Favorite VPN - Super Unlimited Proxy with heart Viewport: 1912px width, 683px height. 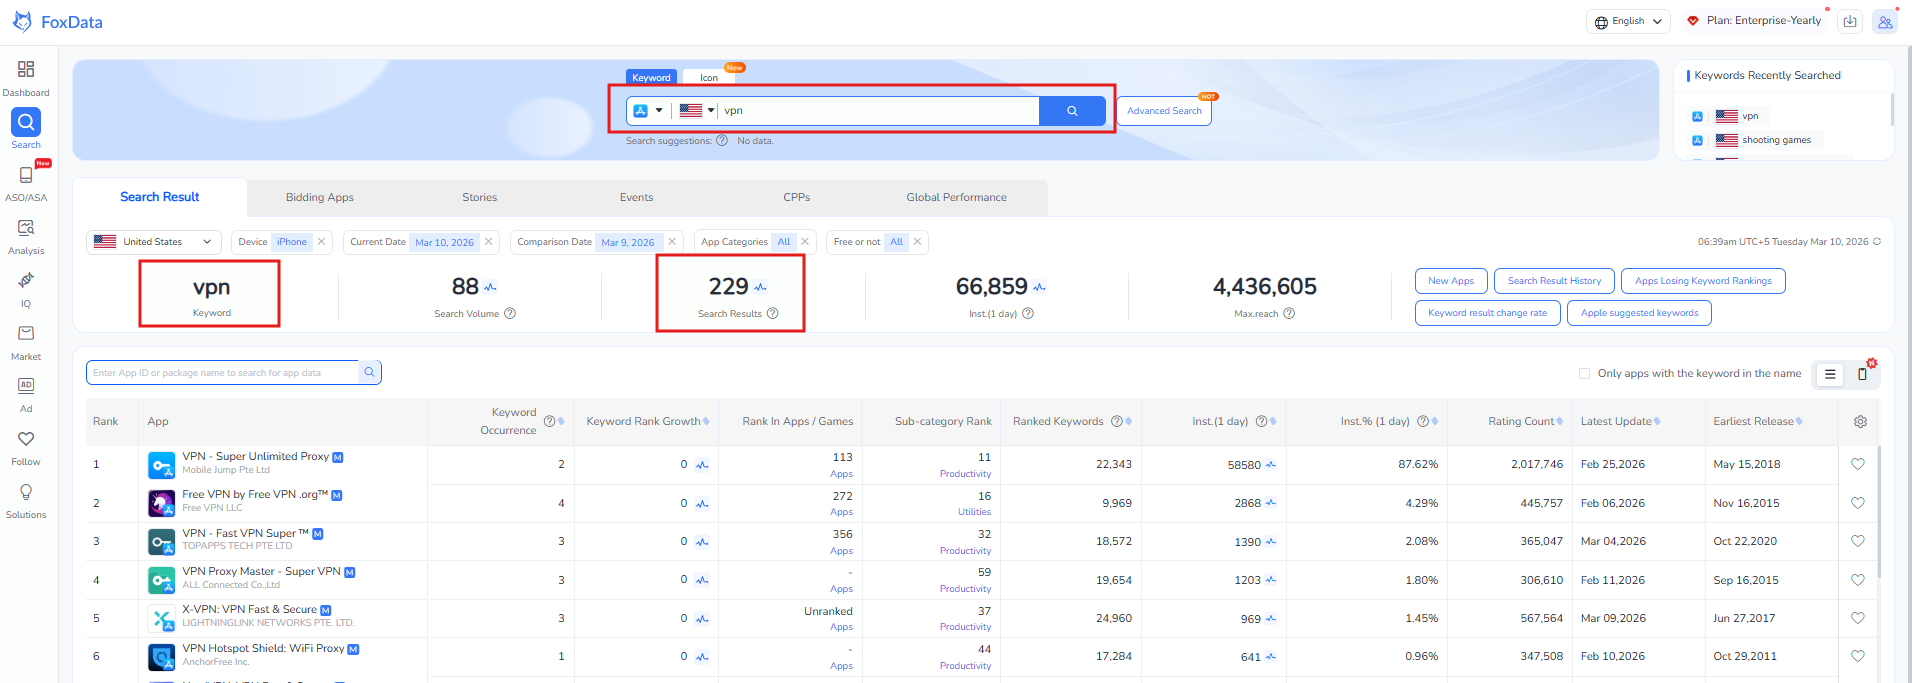[x=1857, y=464]
